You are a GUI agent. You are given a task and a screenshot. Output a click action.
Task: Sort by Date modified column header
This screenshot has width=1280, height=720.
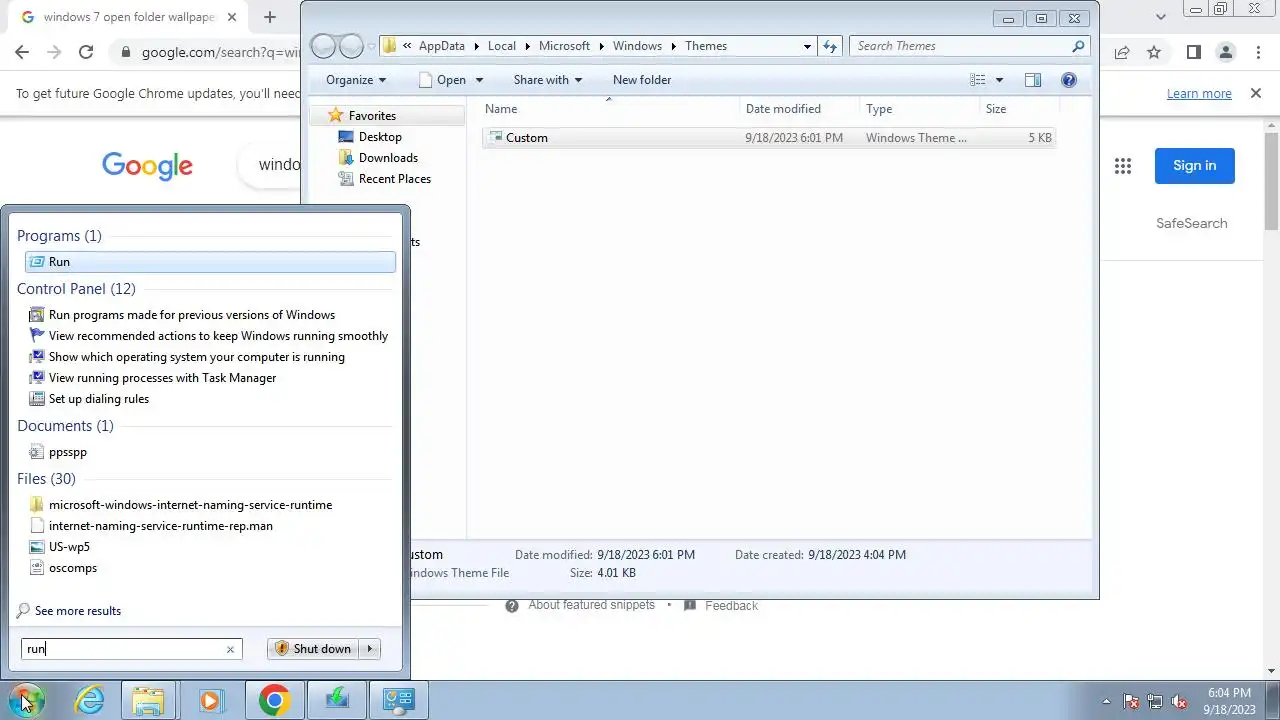(800, 109)
